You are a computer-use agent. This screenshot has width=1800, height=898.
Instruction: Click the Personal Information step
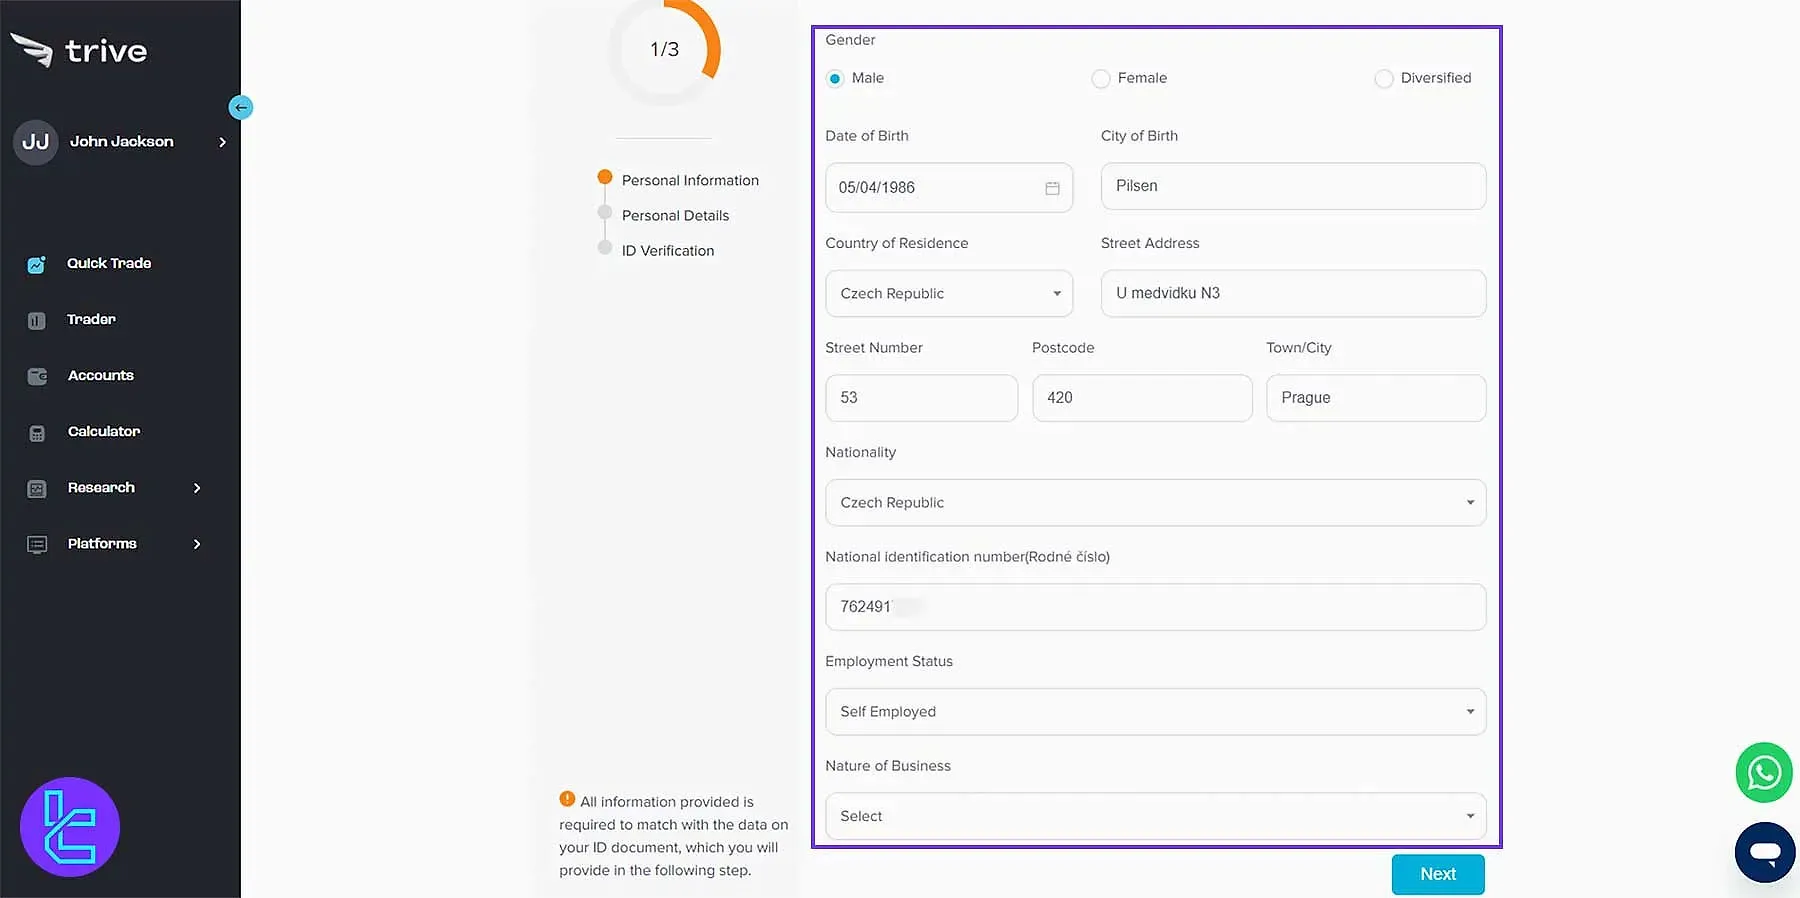(690, 180)
